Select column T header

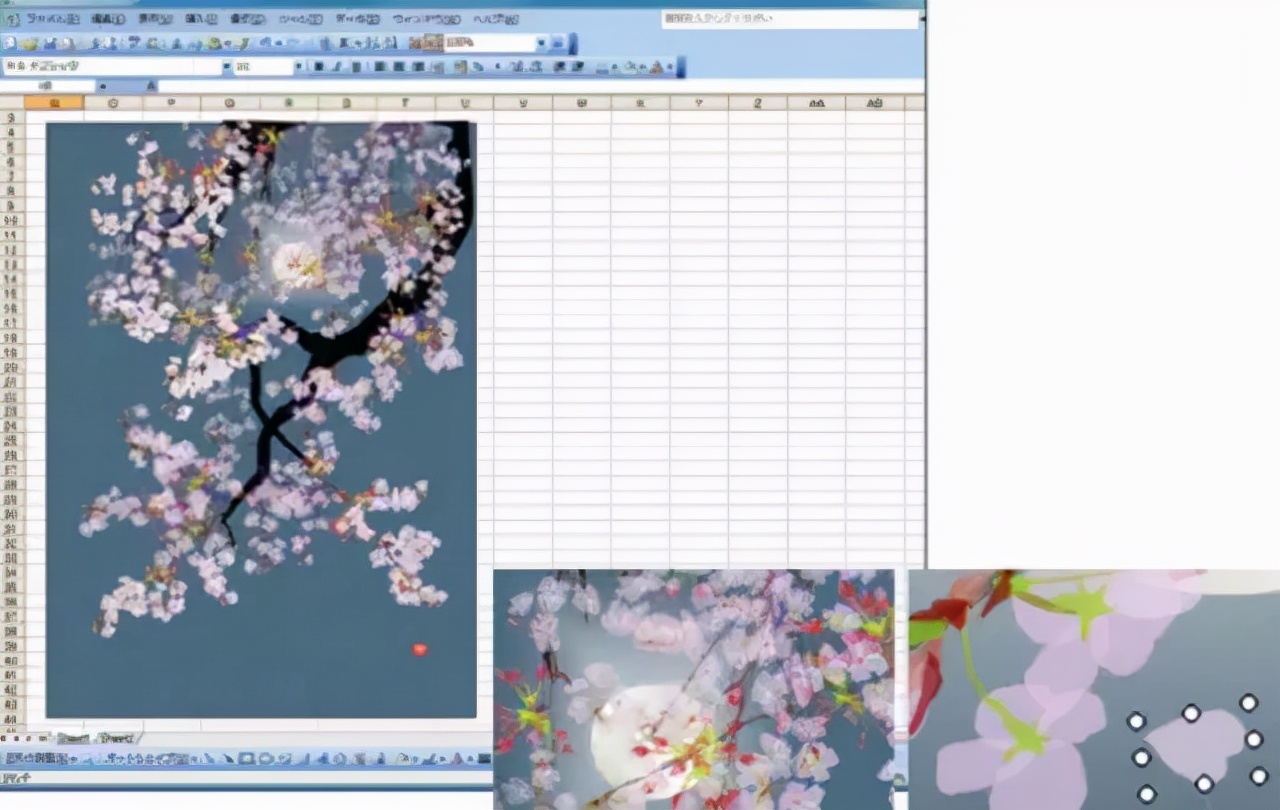[x=406, y=103]
